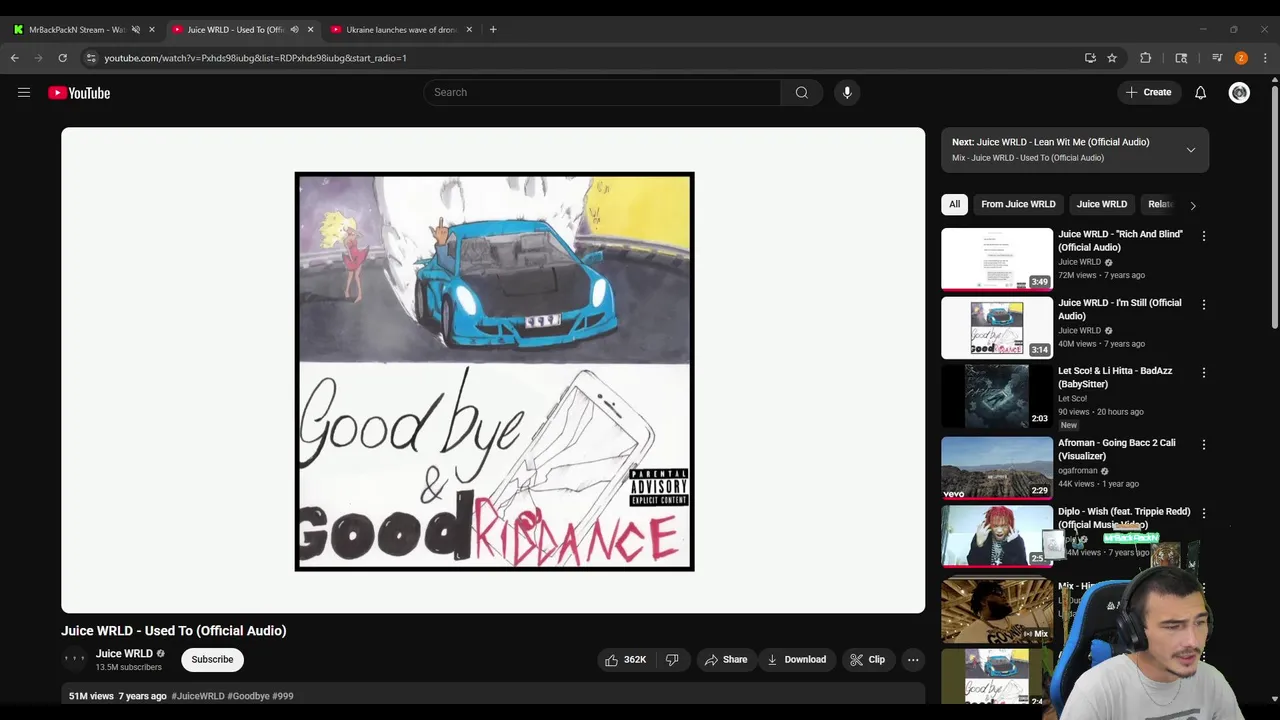The width and height of the screenshot is (1280, 720).
Task: Subscribe to the Juice WRLD channel
Action: (212, 660)
